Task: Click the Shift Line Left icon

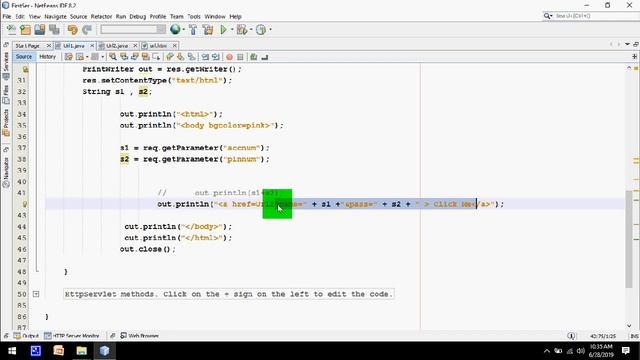Action: click(x=205, y=57)
